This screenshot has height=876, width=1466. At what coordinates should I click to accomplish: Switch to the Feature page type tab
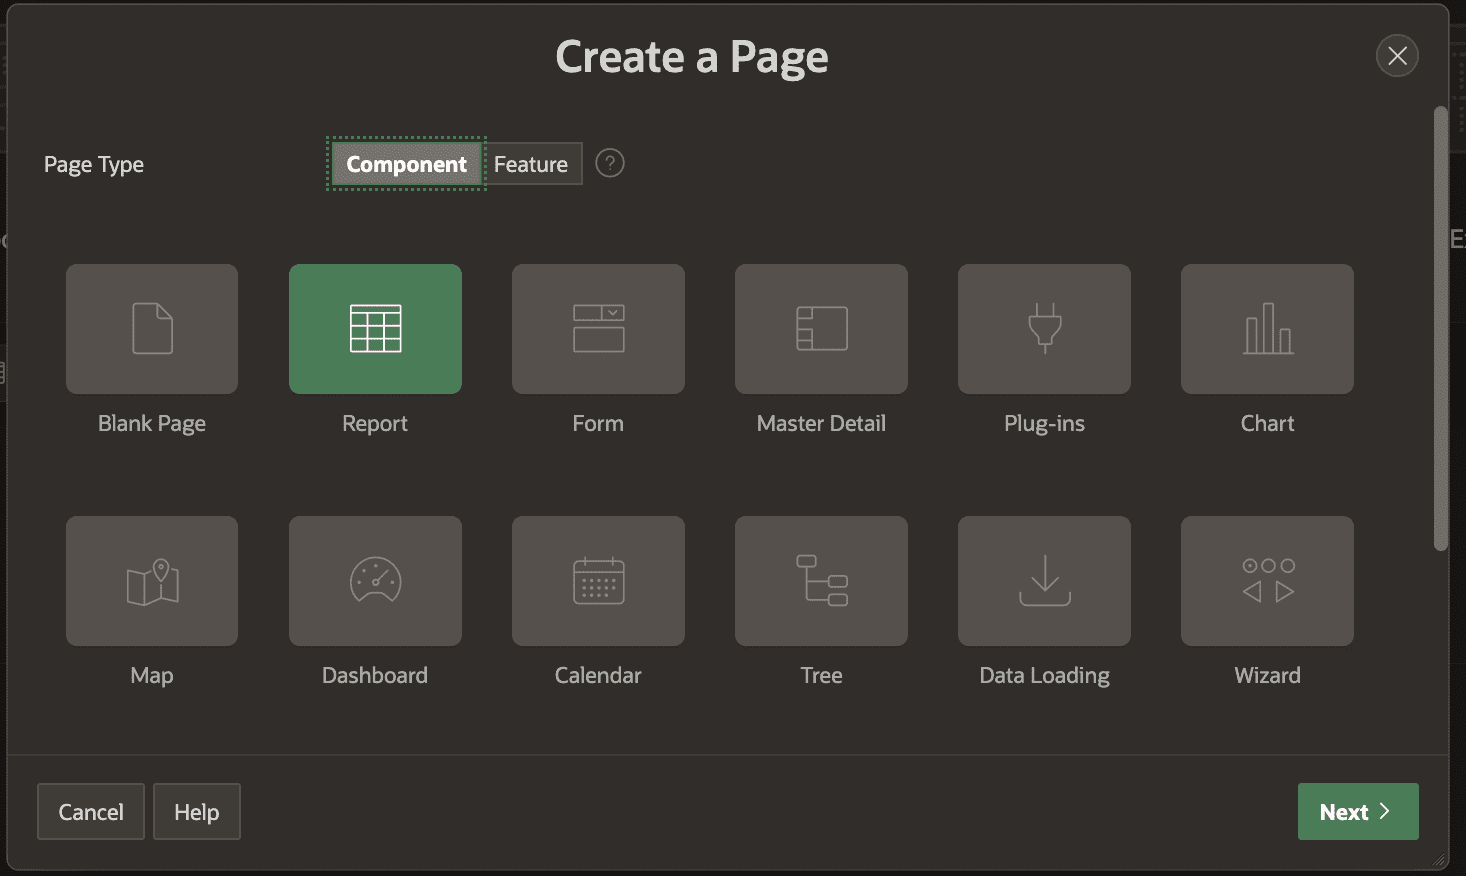click(x=531, y=163)
